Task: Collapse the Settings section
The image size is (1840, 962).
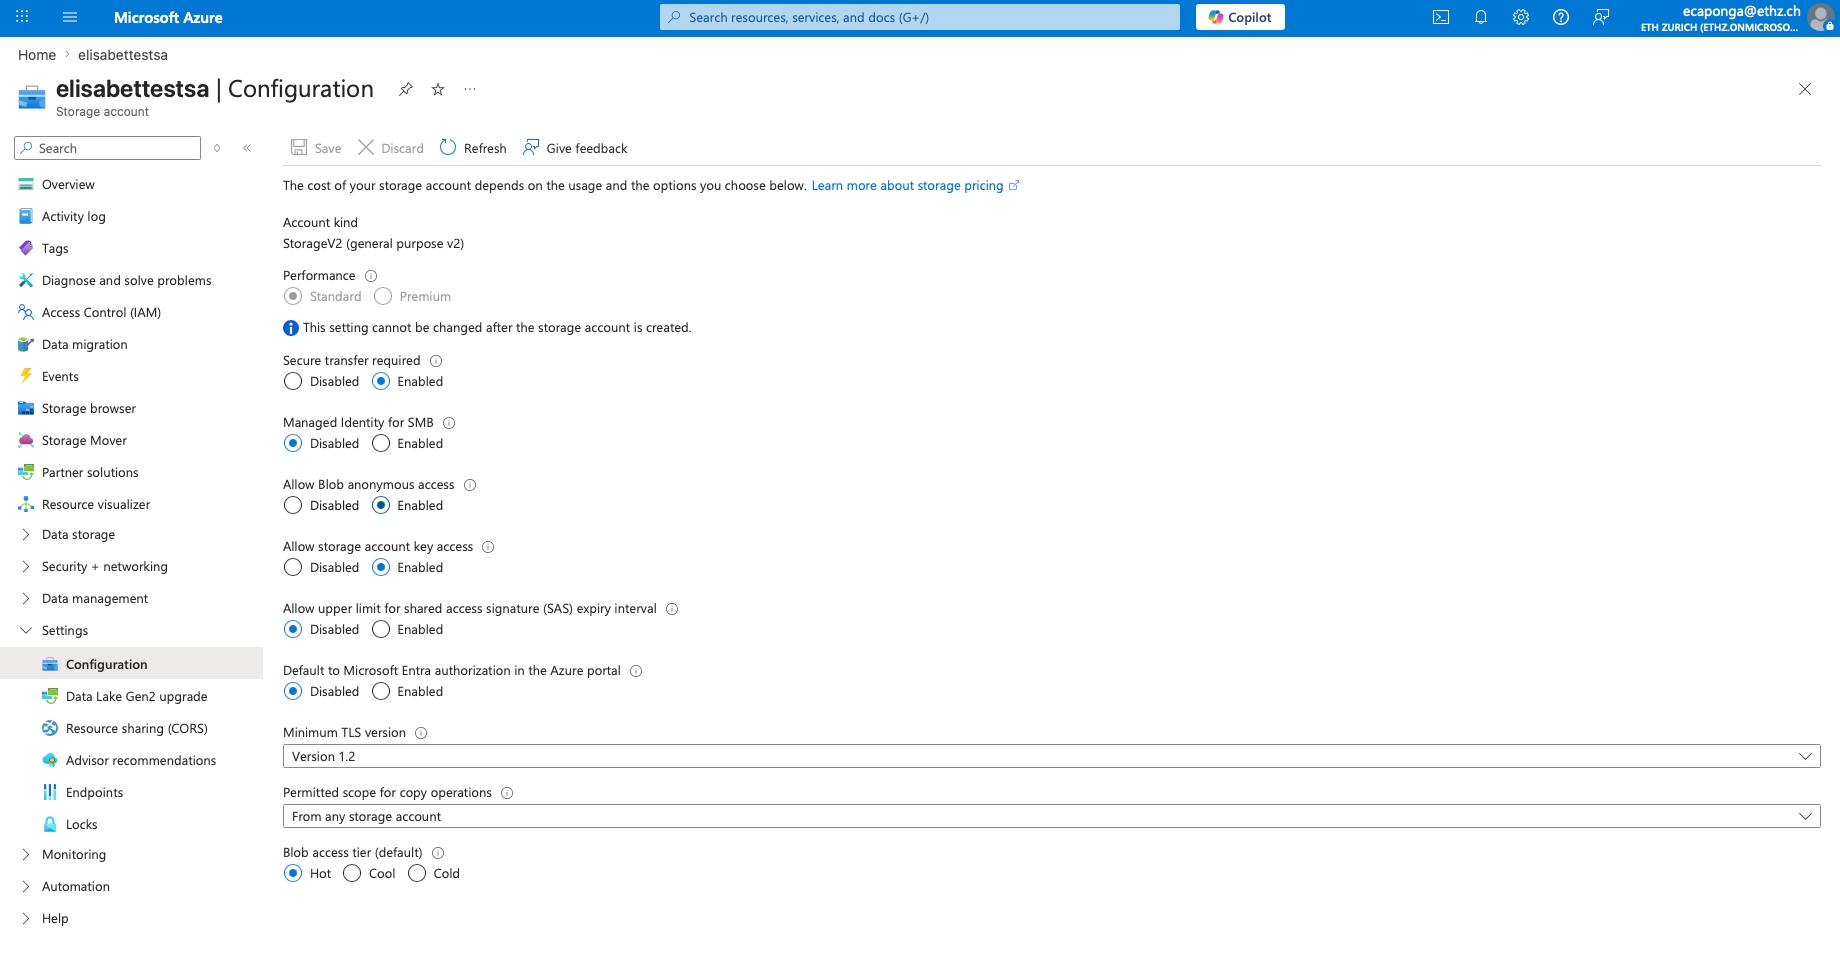Action: tap(26, 631)
